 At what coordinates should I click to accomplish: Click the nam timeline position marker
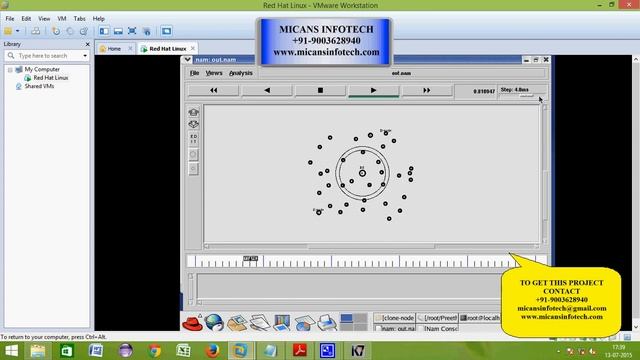pyautogui.click(x=251, y=258)
